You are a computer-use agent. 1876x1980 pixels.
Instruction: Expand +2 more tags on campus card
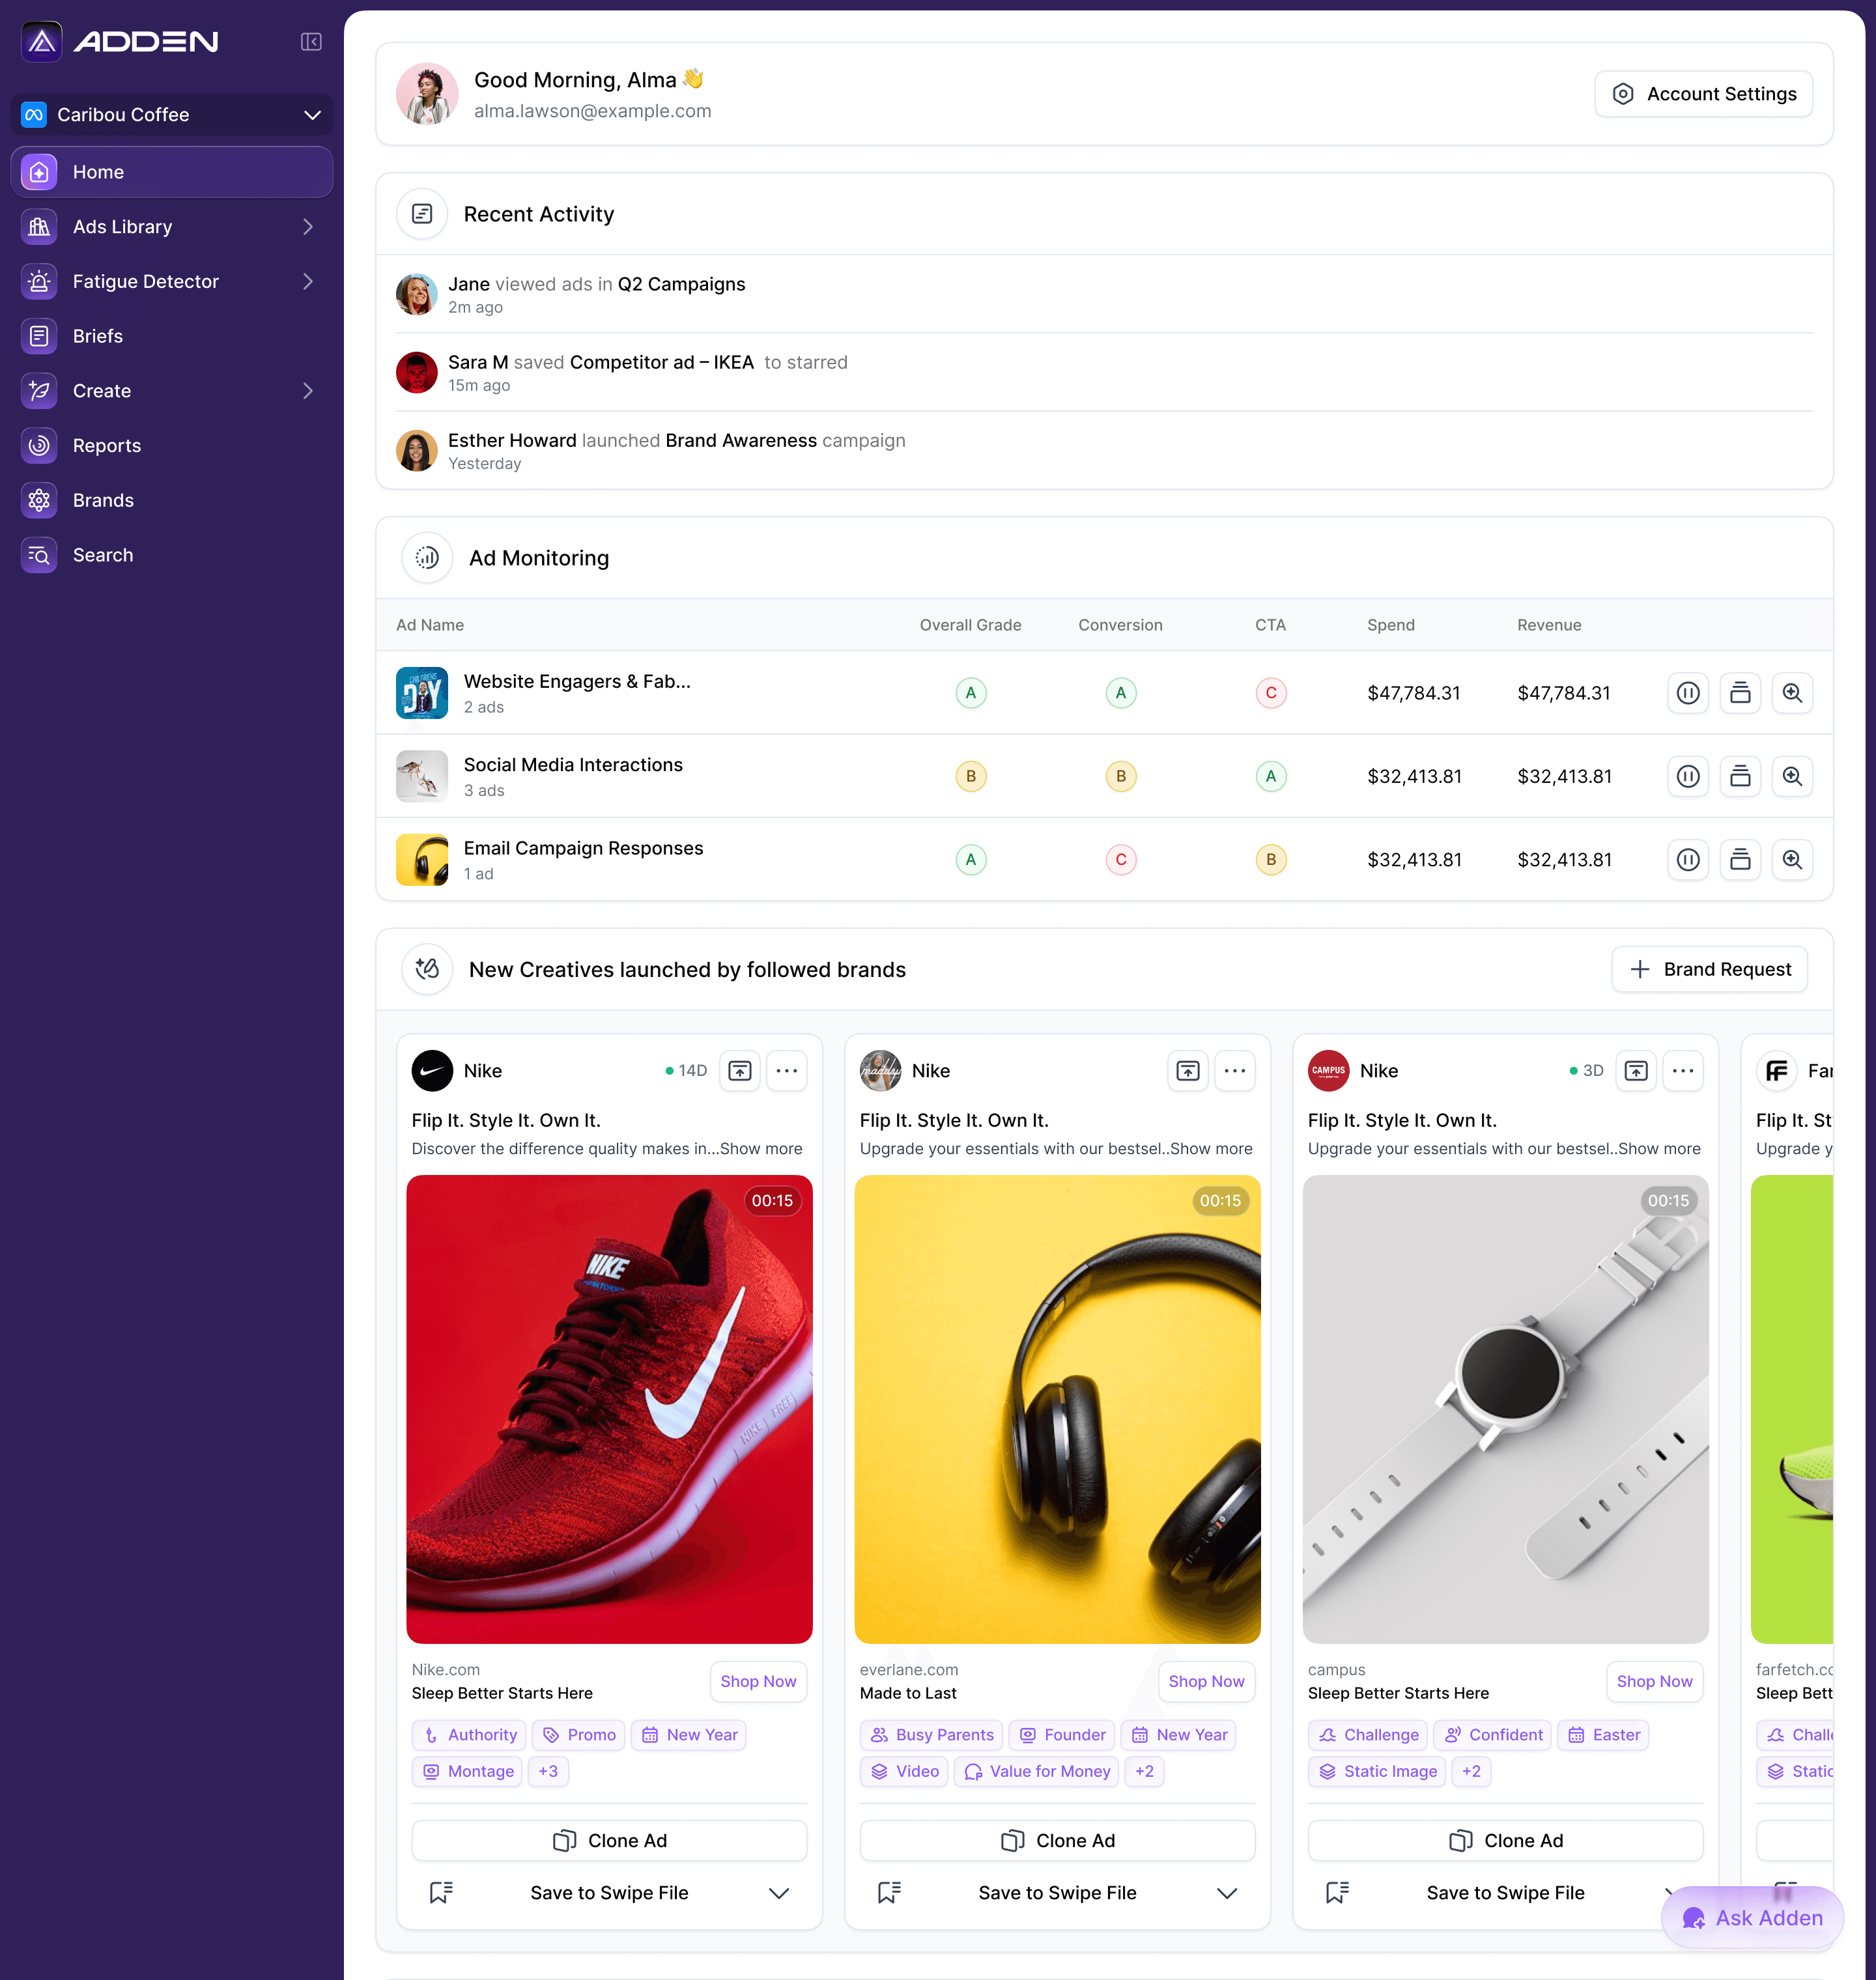click(1471, 1772)
